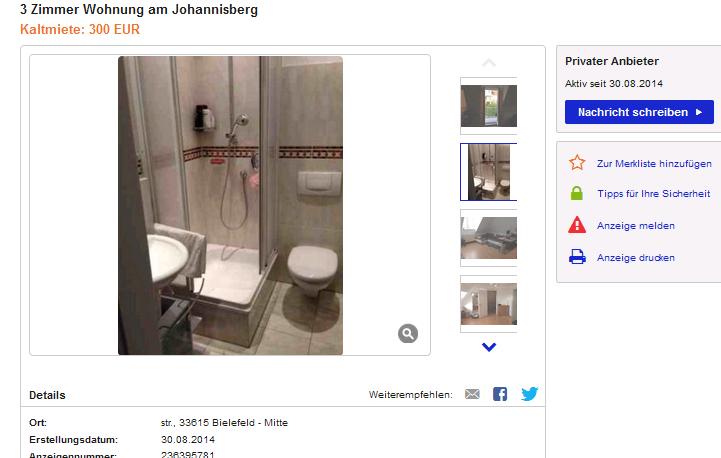
Task: Click the red warning triangle icon
Action: 577,225
